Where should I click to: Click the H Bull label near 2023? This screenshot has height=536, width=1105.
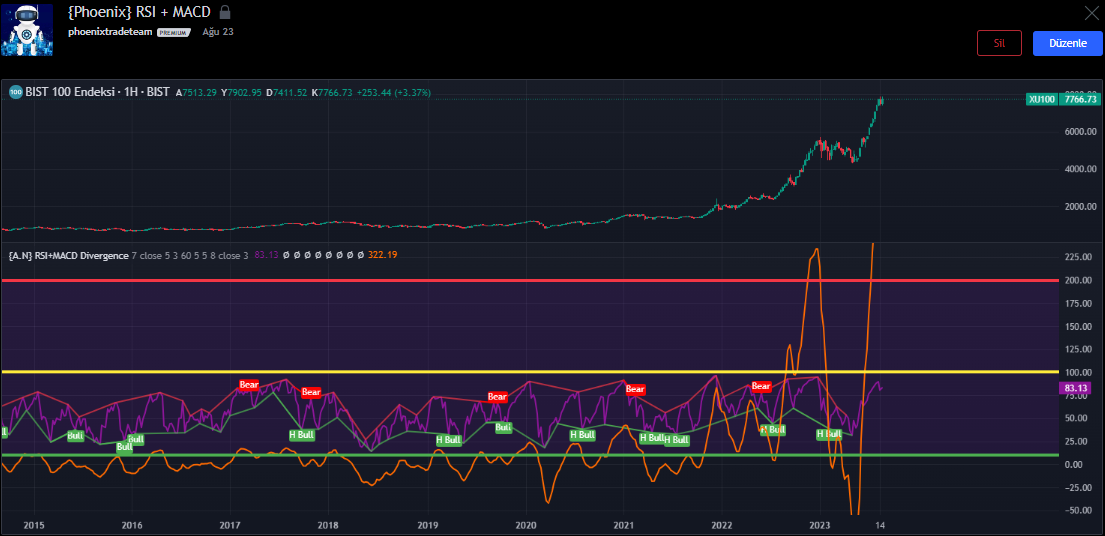828,434
